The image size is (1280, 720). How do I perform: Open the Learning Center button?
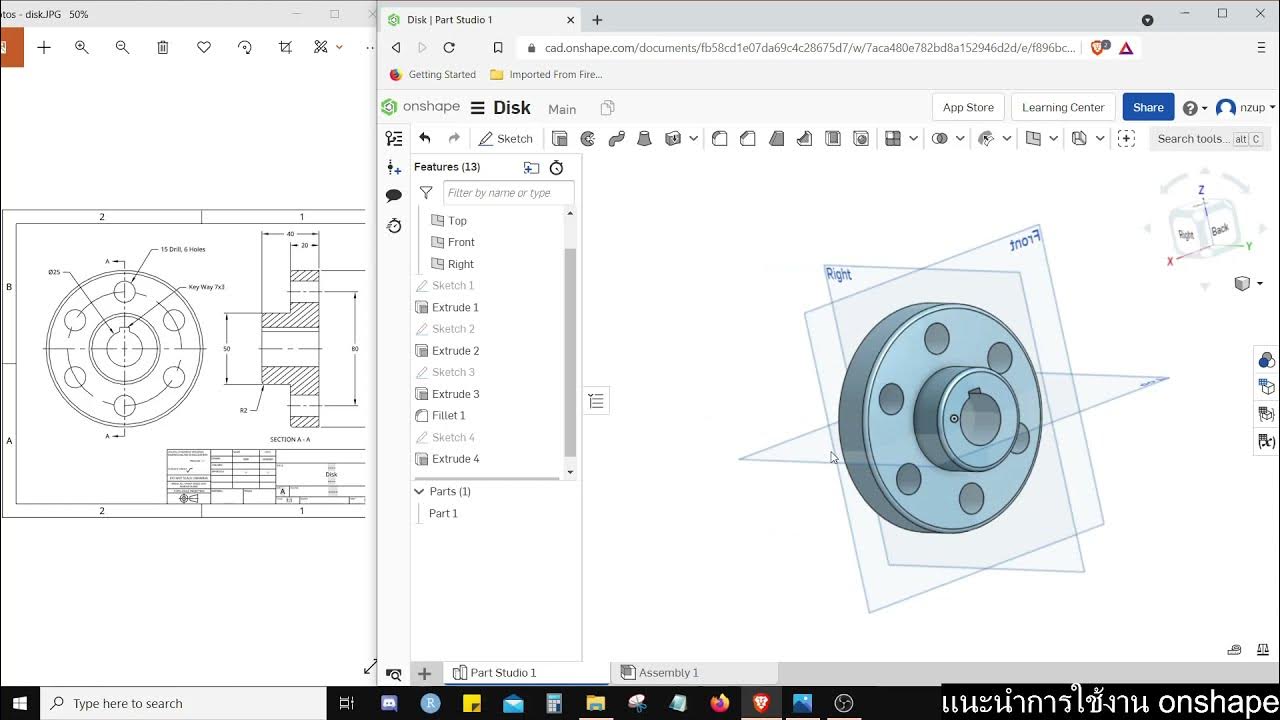(1063, 107)
